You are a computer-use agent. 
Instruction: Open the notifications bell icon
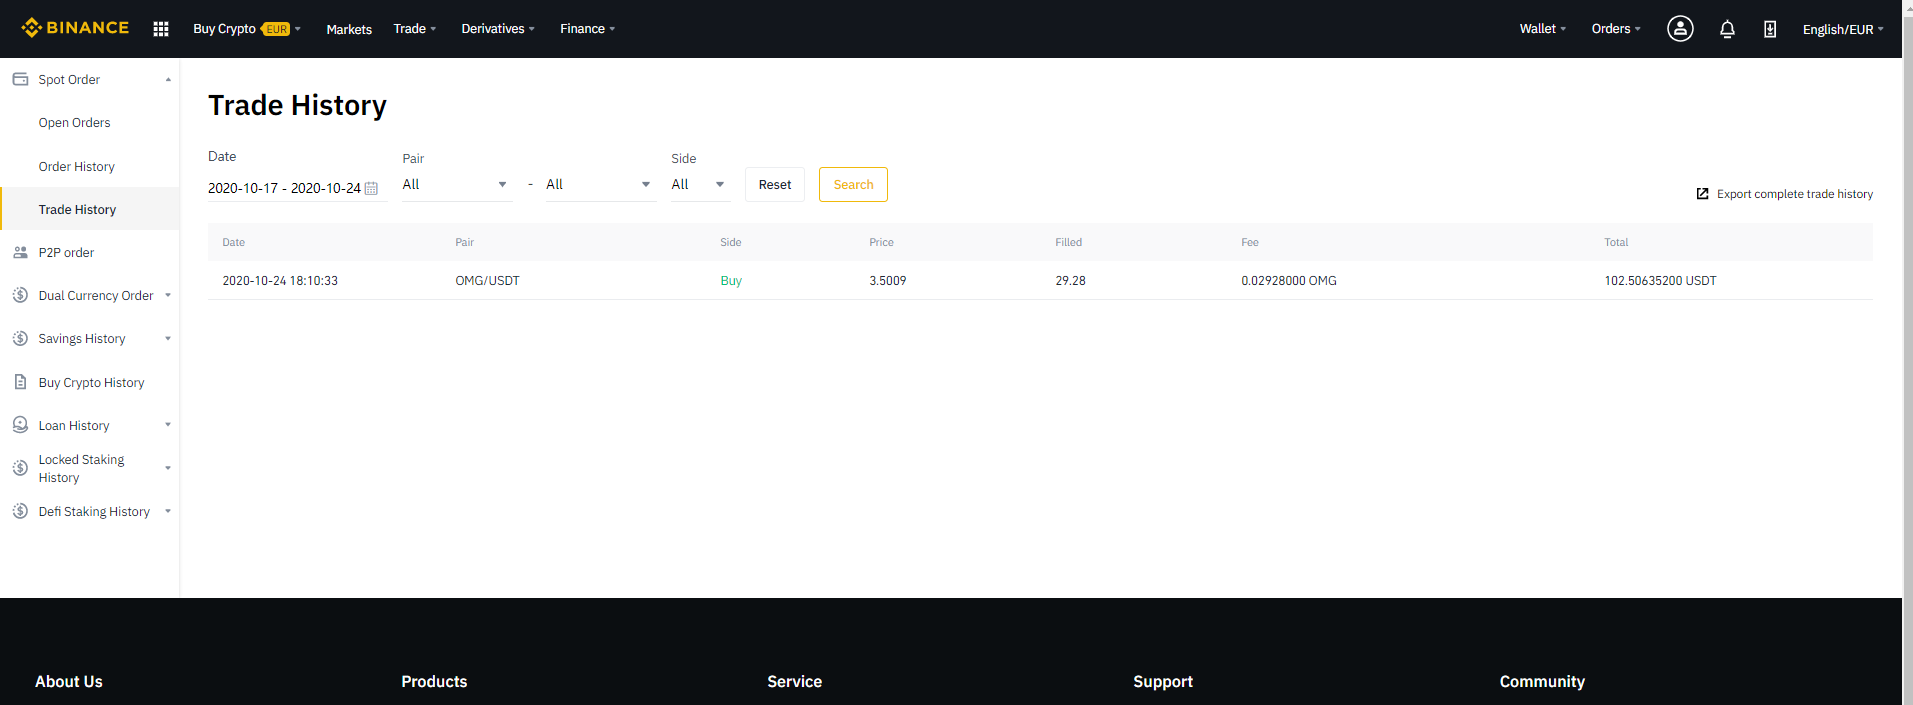tap(1727, 29)
